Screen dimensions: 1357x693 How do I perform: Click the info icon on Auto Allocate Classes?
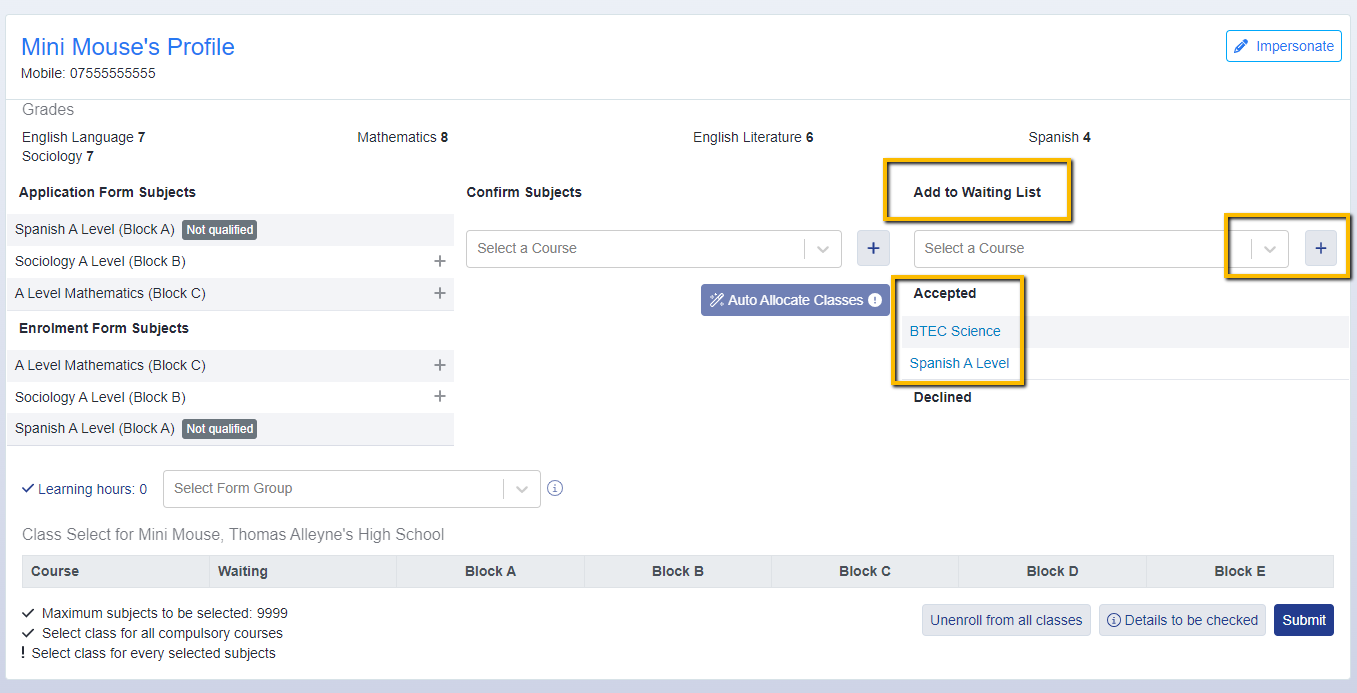tap(875, 300)
